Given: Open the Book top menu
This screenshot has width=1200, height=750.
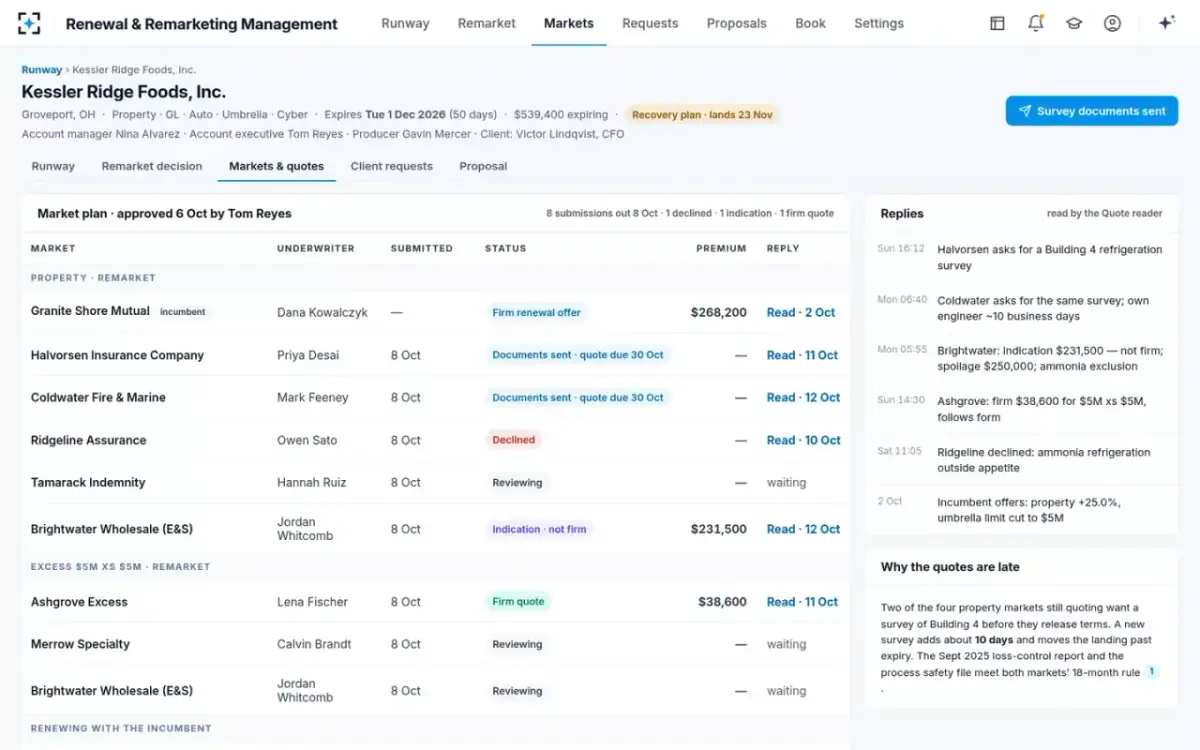Looking at the screenshot, I should pyautogui.click(x=811, y=23).
